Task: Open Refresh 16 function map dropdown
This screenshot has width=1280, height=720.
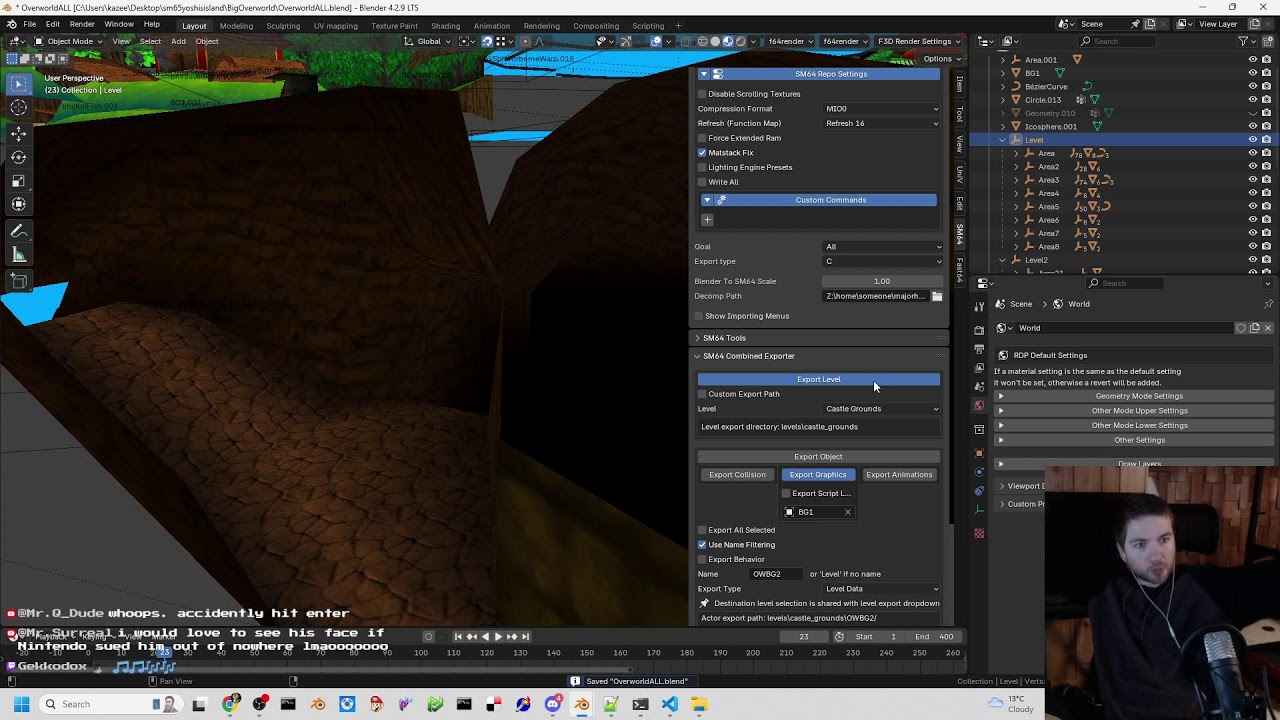Action: 882,123
